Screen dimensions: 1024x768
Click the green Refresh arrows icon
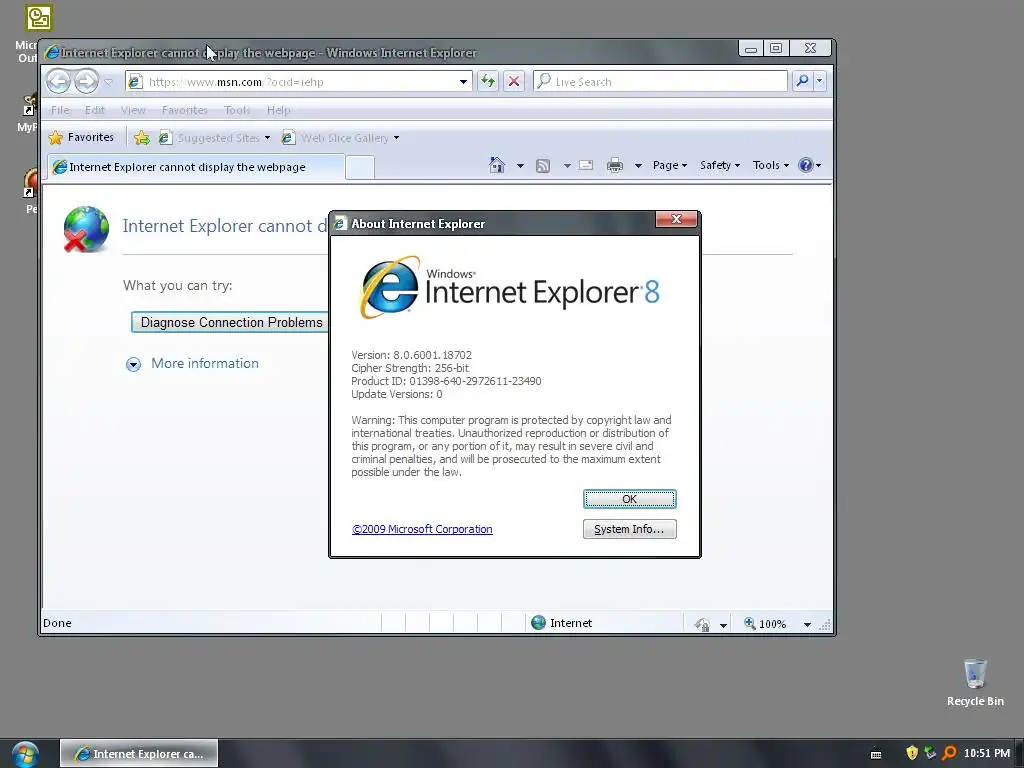(488, 82)
